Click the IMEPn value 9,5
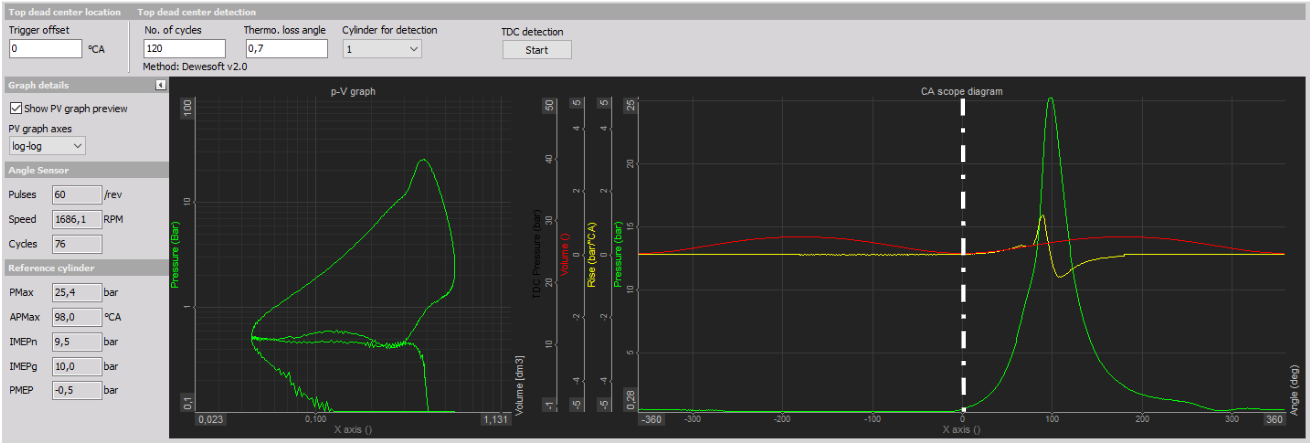1310x447 pixels. tap(77, 341)
